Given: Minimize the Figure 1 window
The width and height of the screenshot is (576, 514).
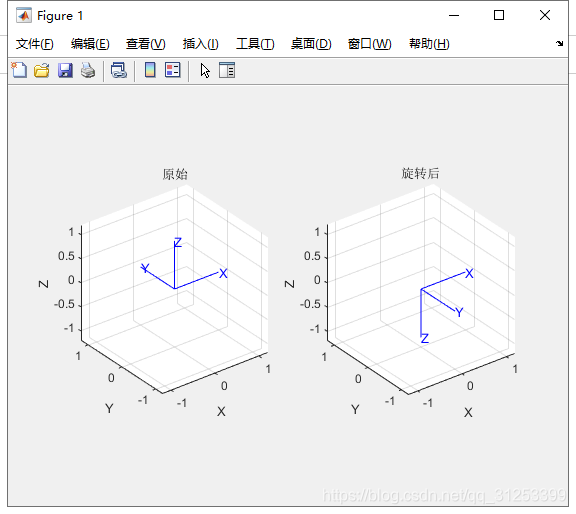Looking at the screenshot, I should 454,15.
